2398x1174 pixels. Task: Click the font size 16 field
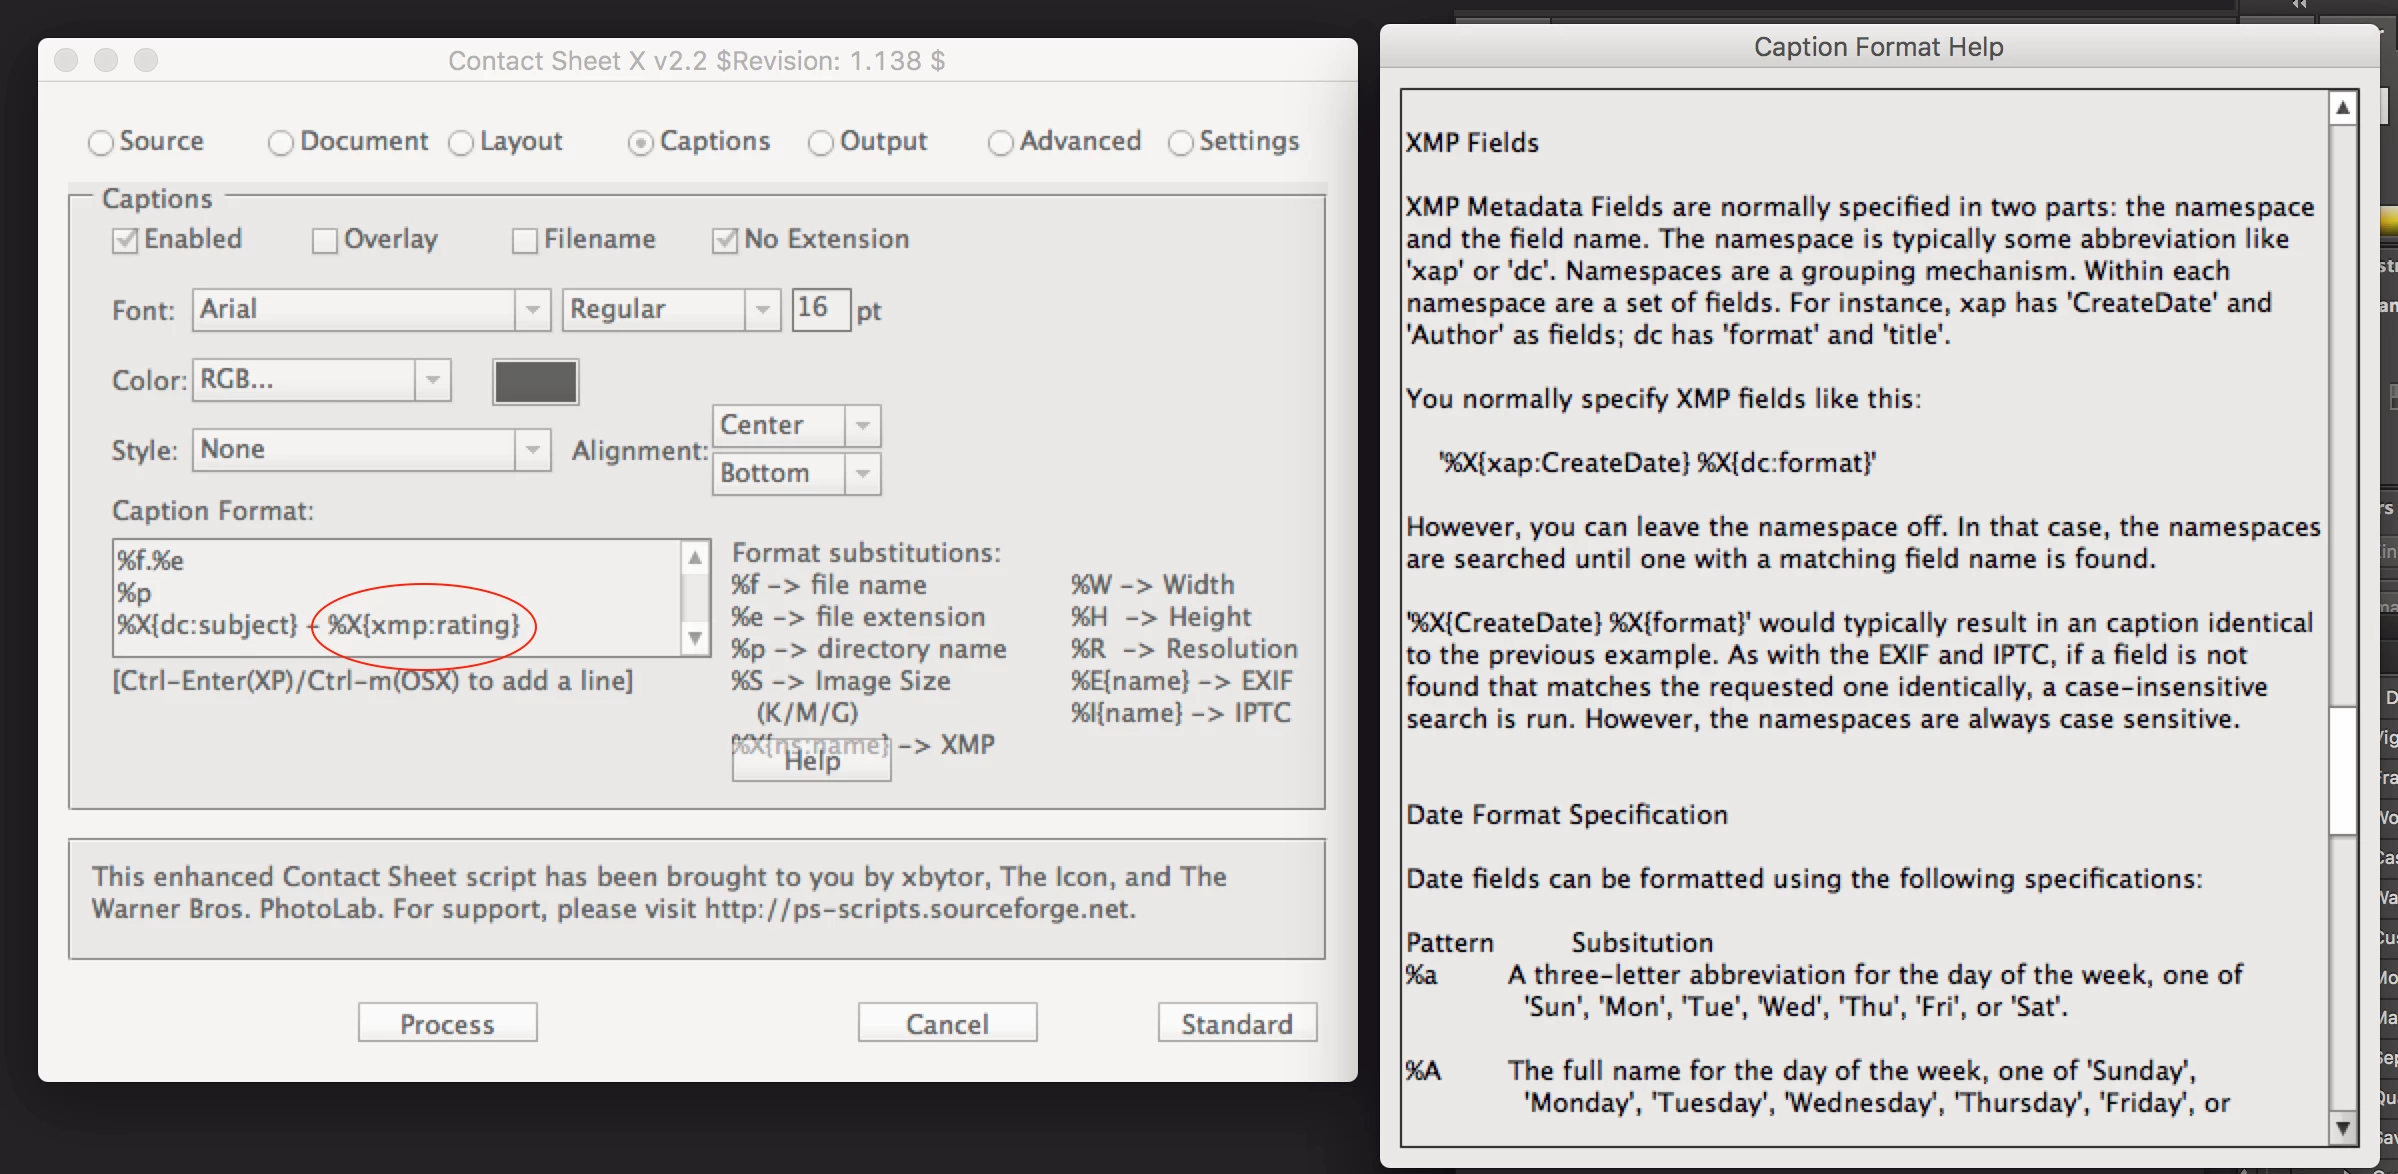click(820, 309)
